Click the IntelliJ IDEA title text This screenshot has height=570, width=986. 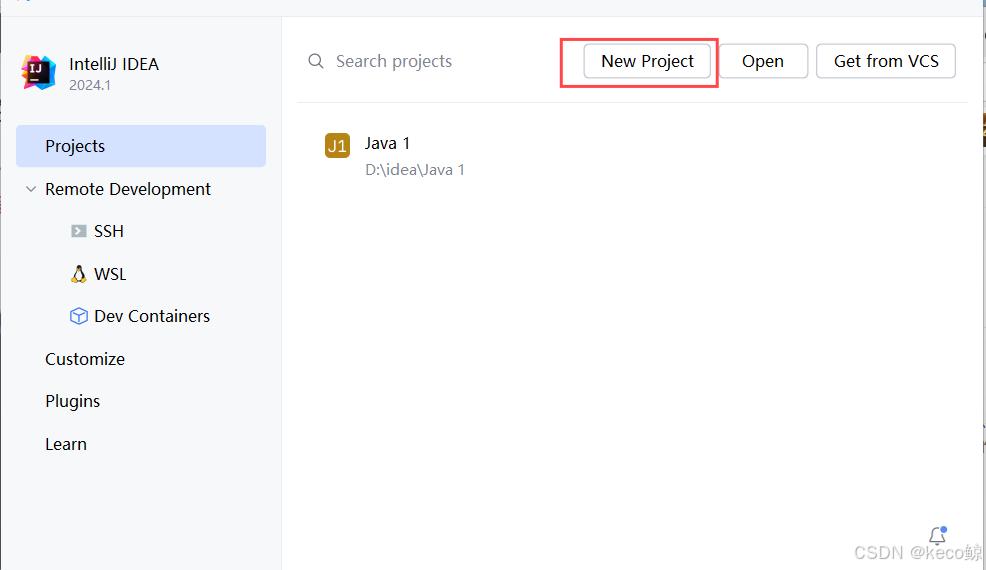tap(114, 64)
